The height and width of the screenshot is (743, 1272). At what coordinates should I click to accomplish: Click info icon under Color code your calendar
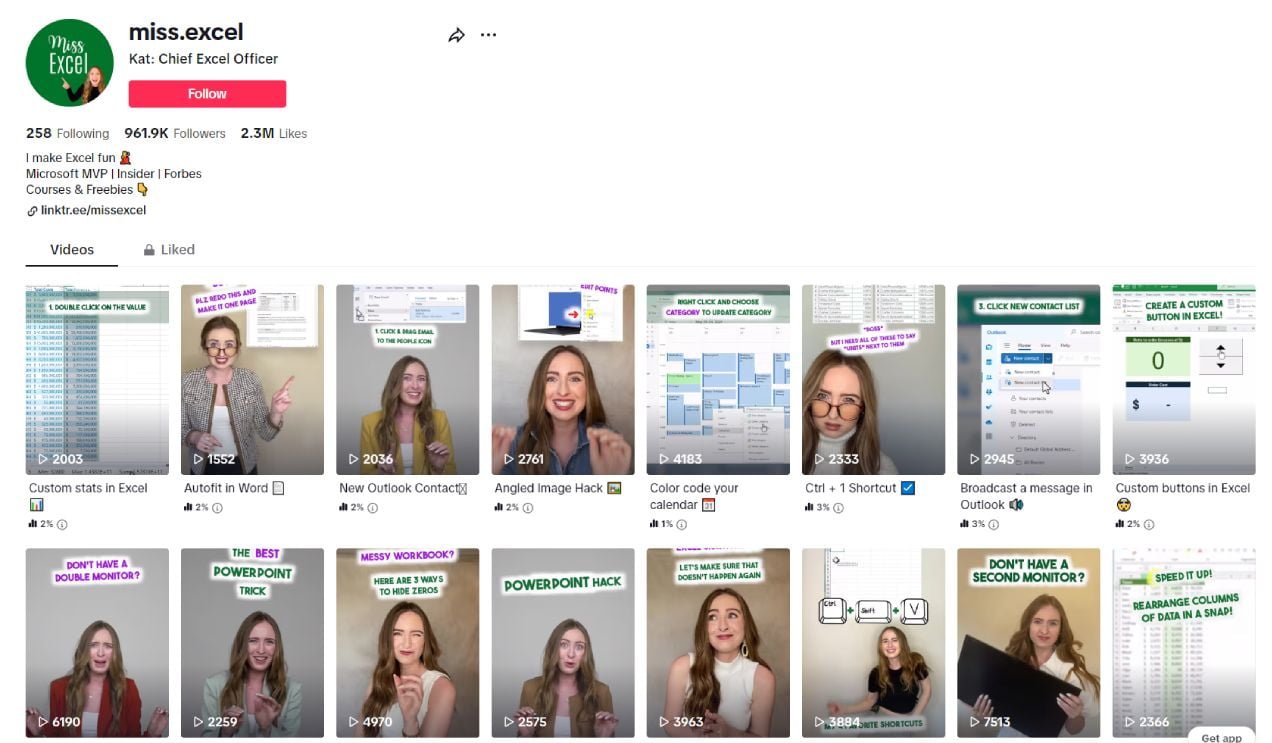click(683, 524)
